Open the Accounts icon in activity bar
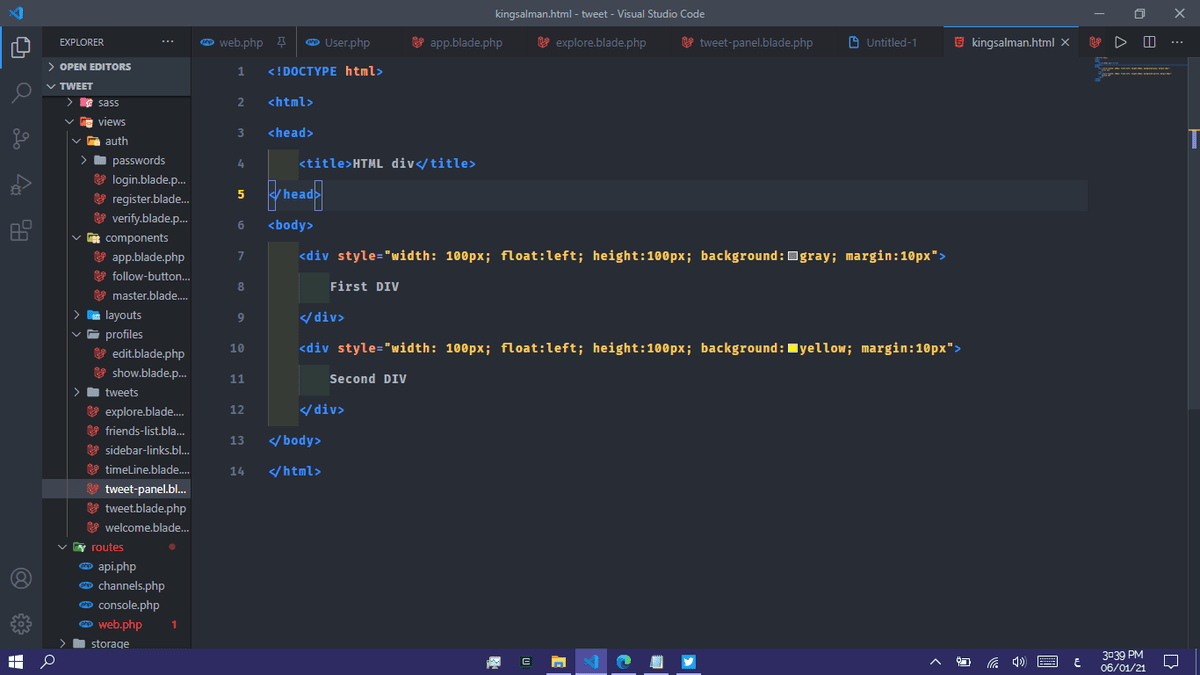 21,579
